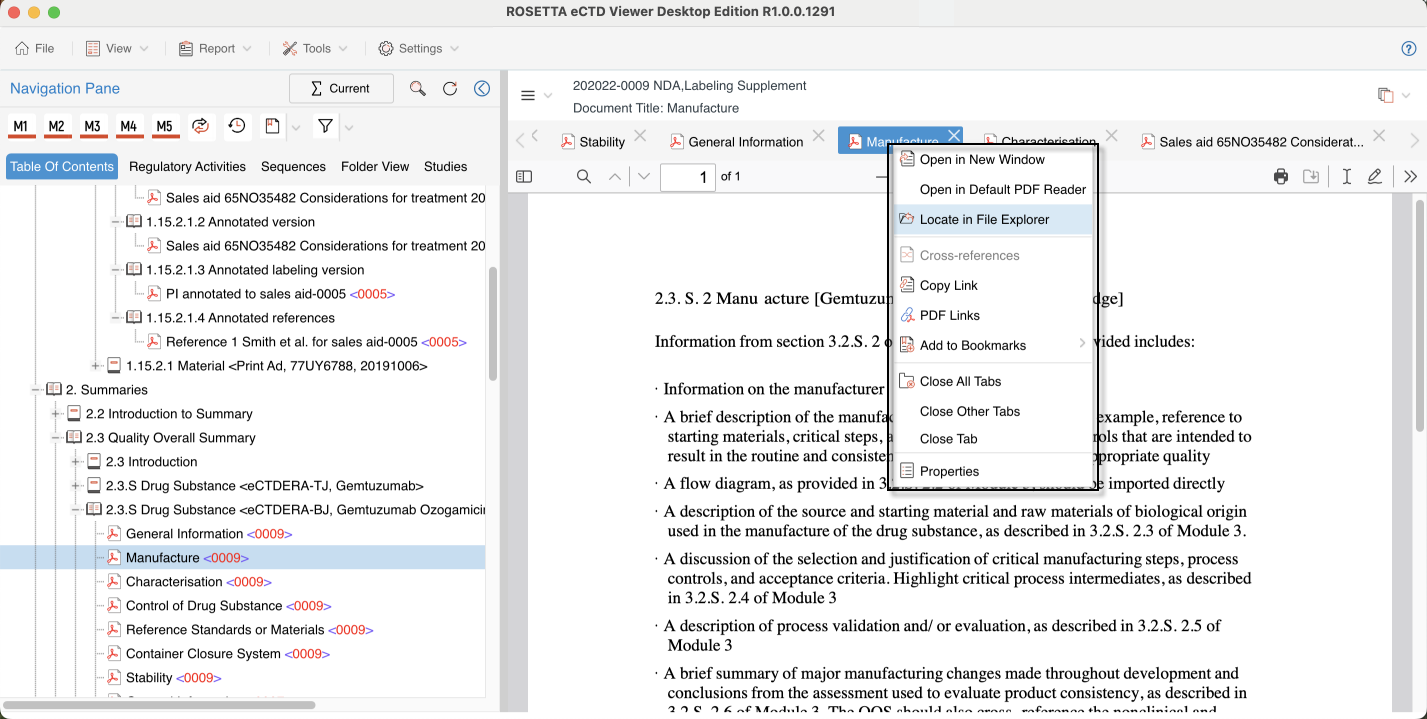Open the help icon at top right
1427x719 pixels.
[1409, 49]
